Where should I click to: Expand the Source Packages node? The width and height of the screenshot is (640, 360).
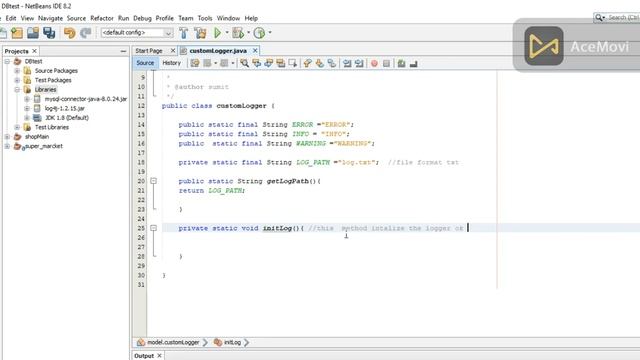click(17, 71)
